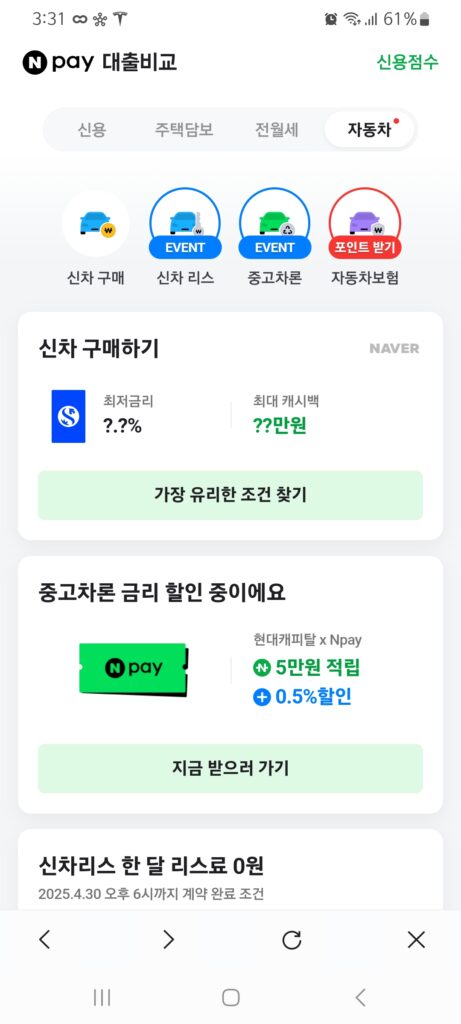Screen dimensions: 461x1024
Task: Go forward with the browser right arrow
Action: pyautogui.click(x=168, y=940)
